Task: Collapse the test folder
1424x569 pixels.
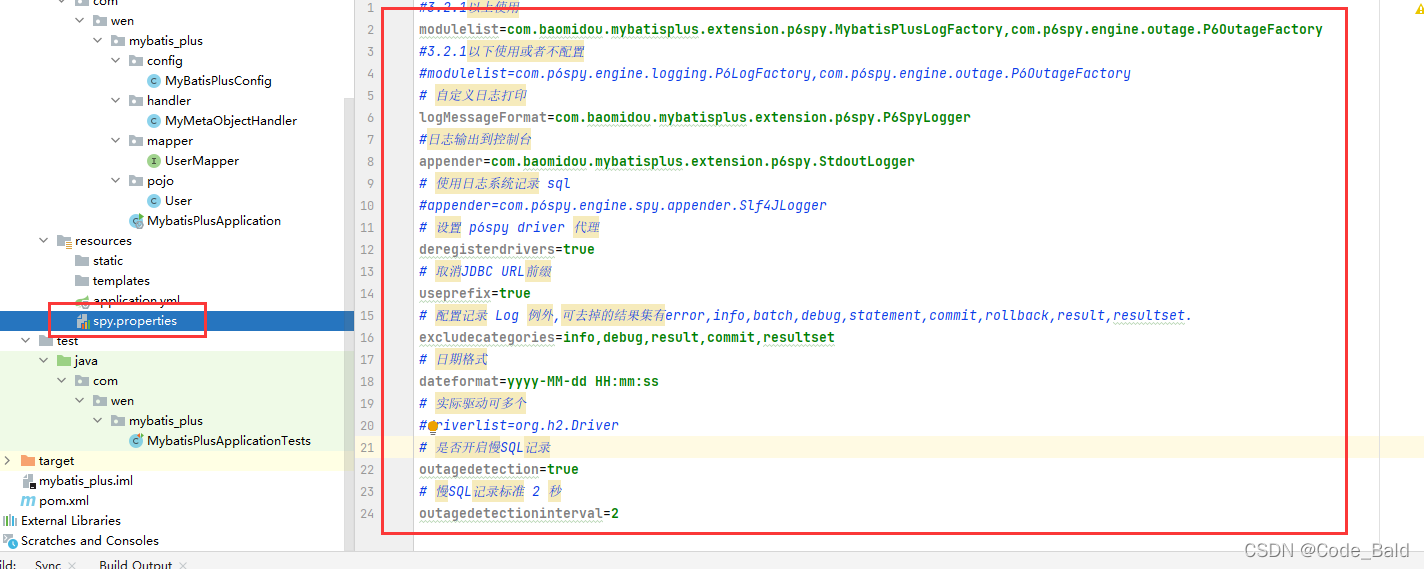Action: tap(26, 341)
